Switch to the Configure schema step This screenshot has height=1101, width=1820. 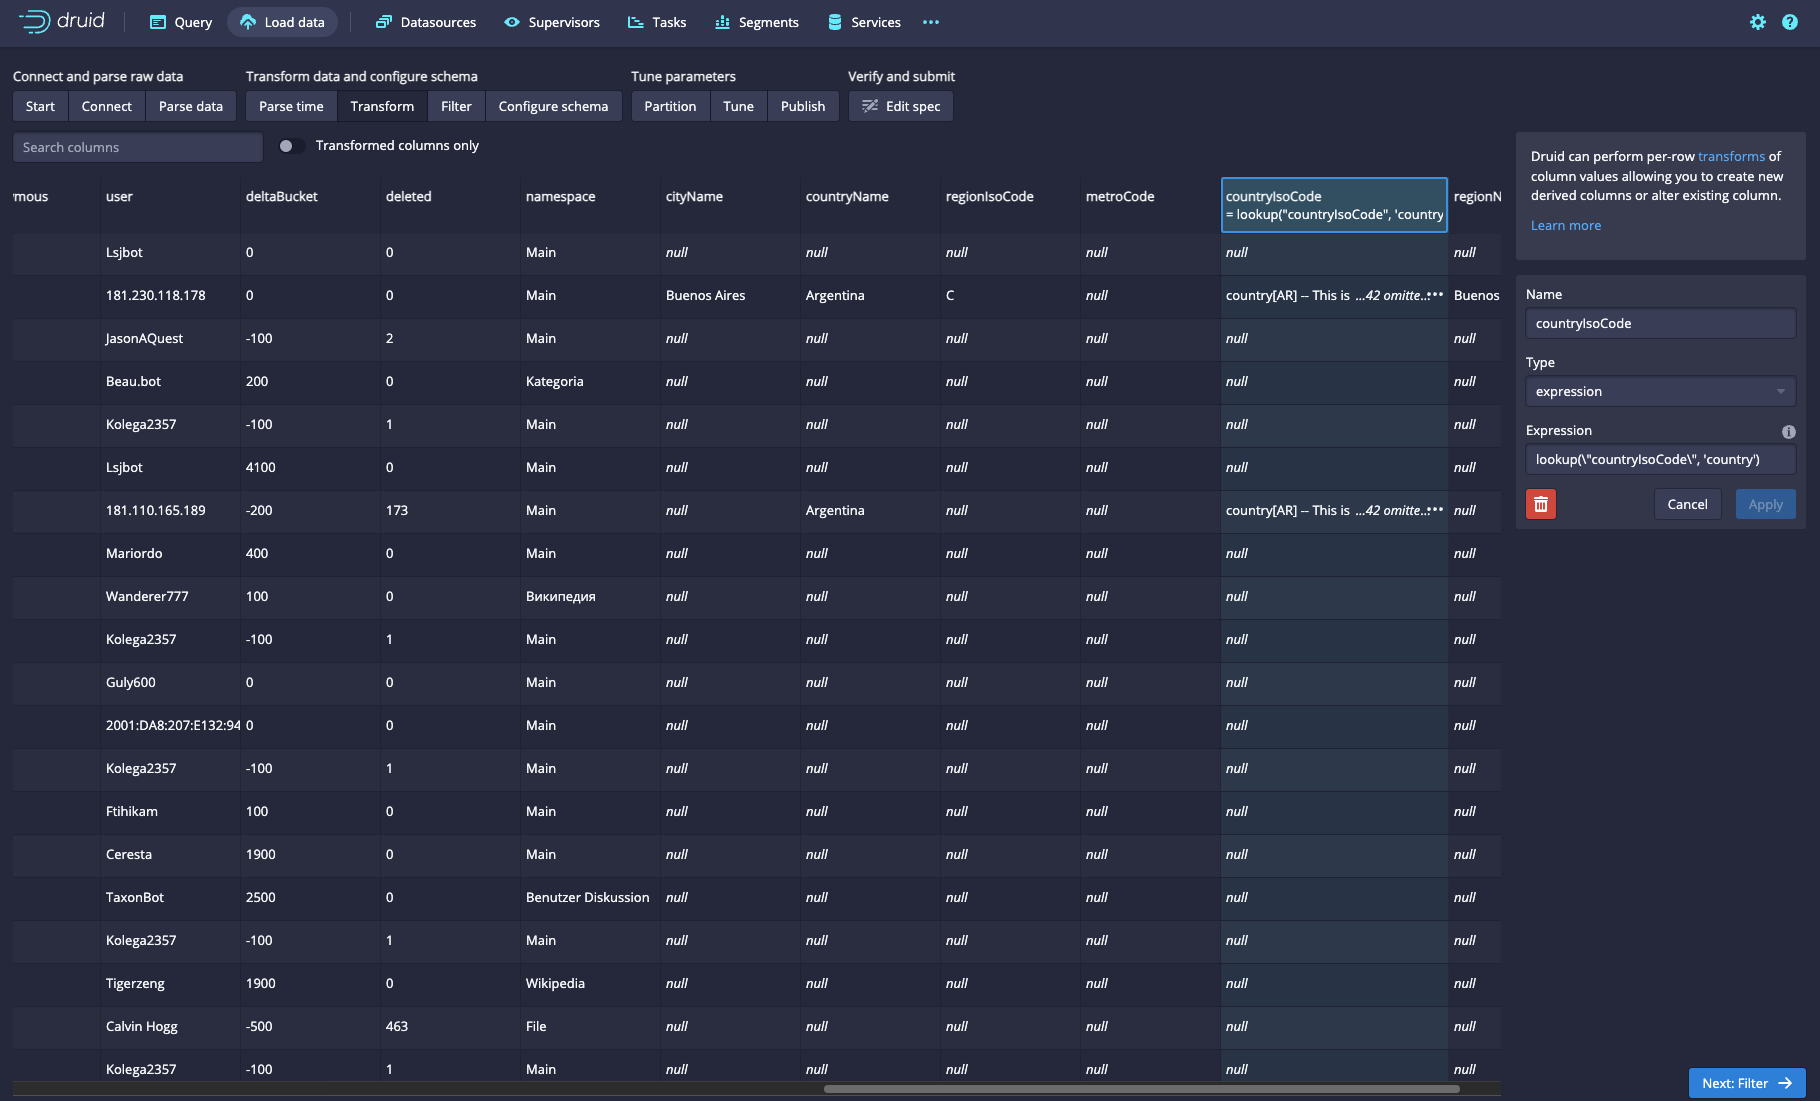[553, 106]
